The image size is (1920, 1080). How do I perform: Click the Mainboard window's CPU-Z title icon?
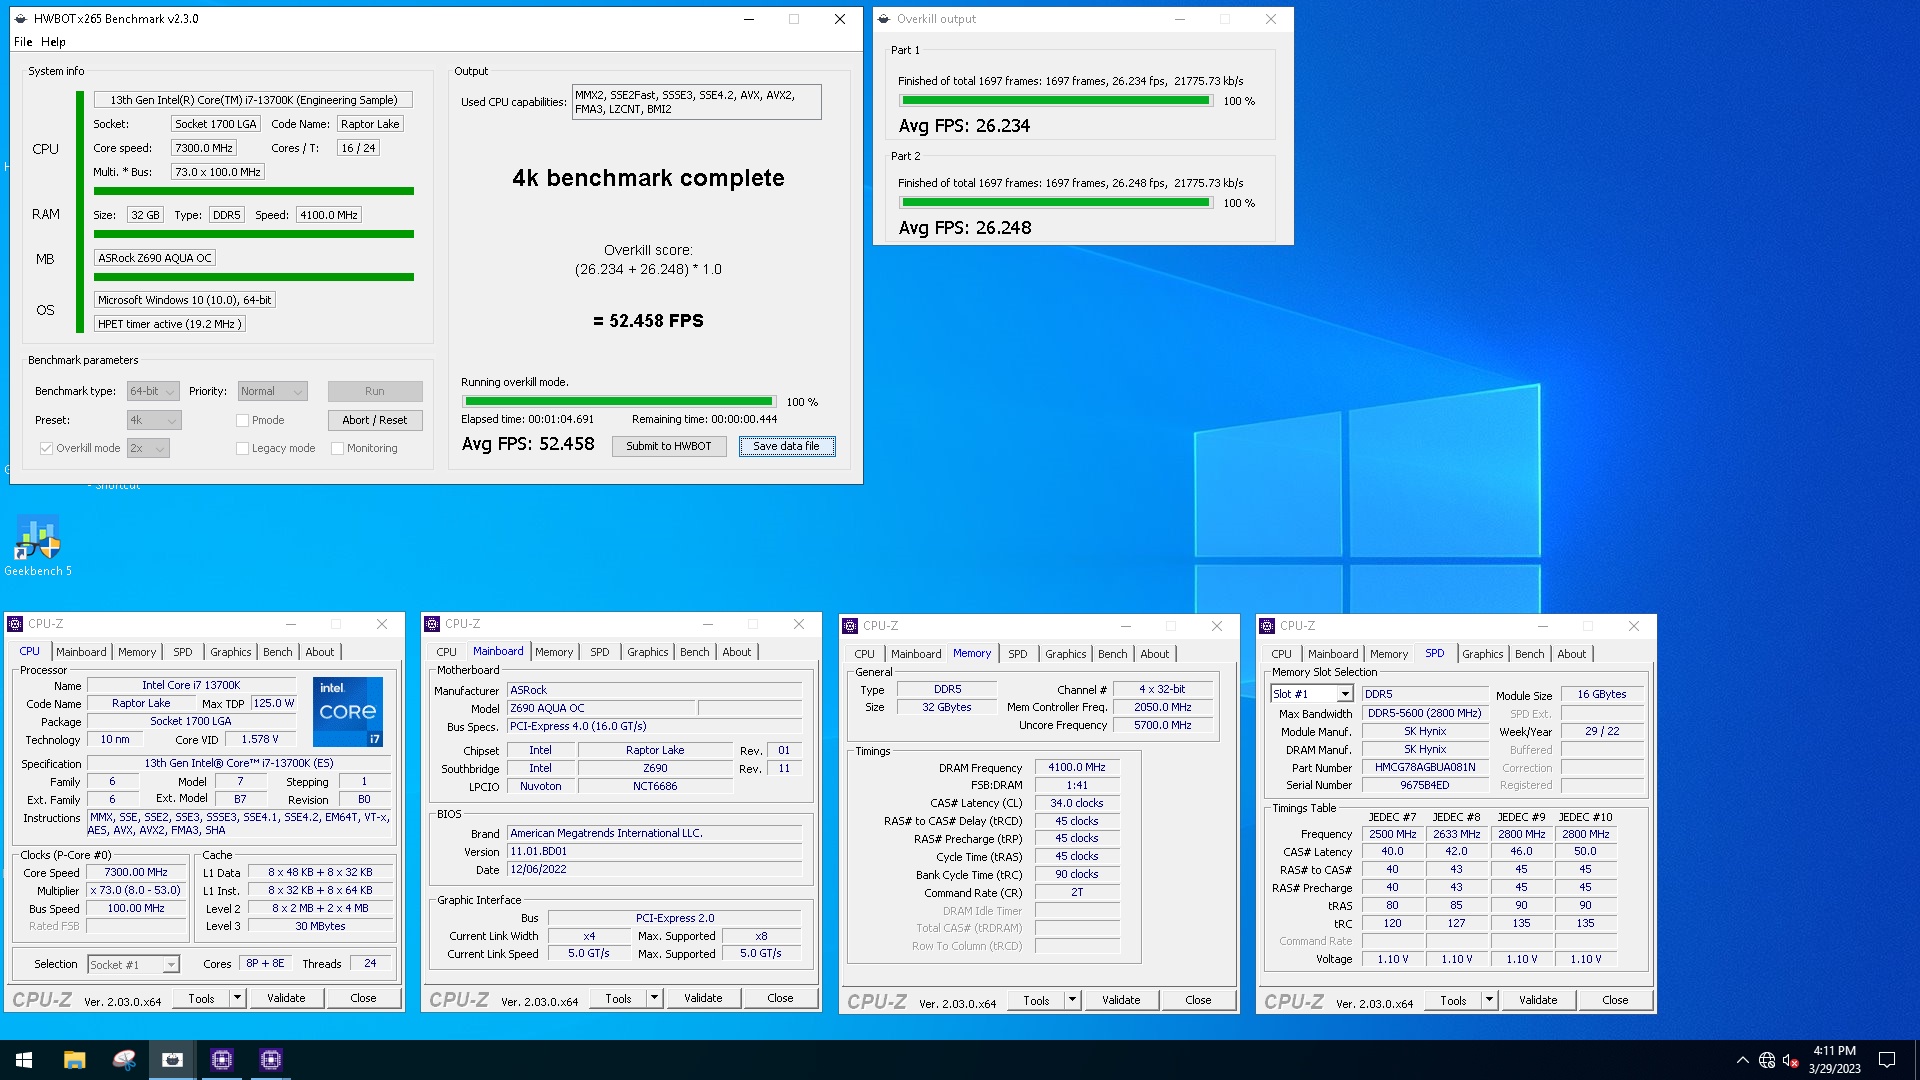tap(433, 624)
